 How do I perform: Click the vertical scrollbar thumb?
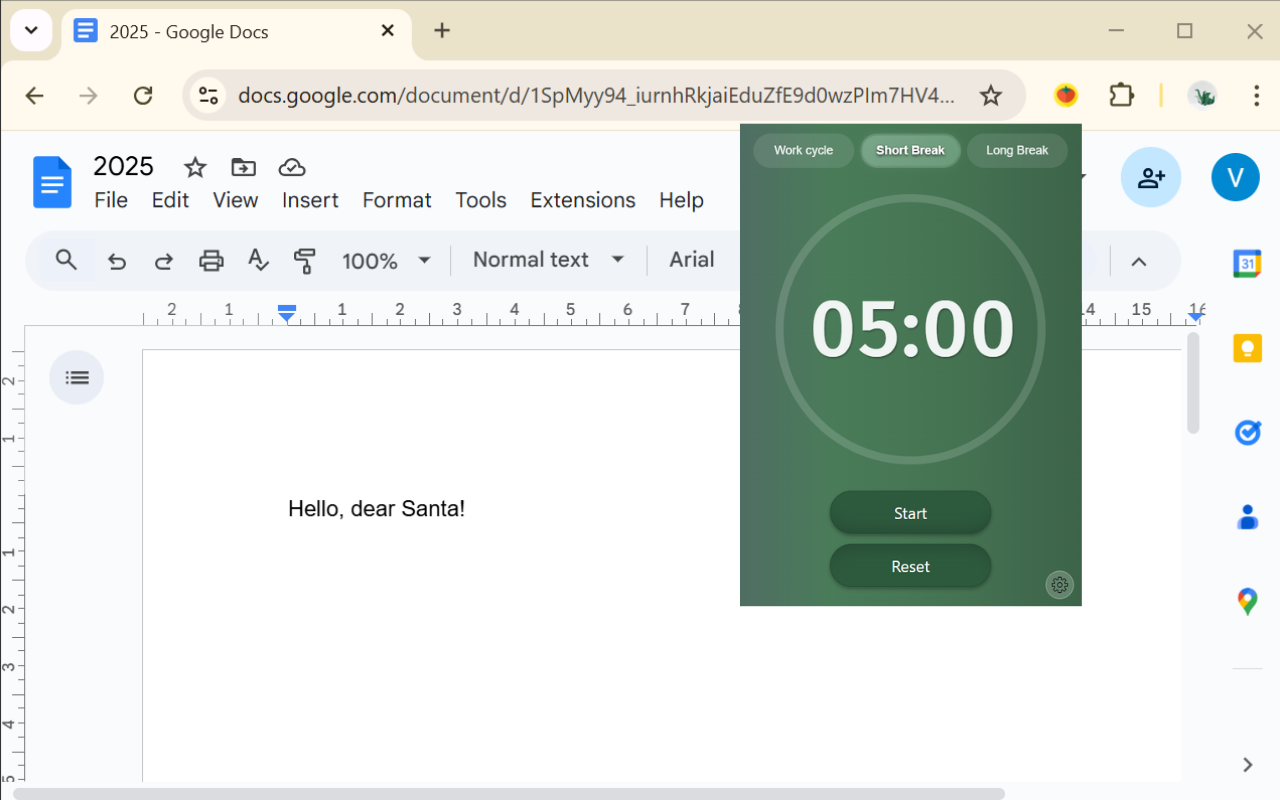(1192, 383)
